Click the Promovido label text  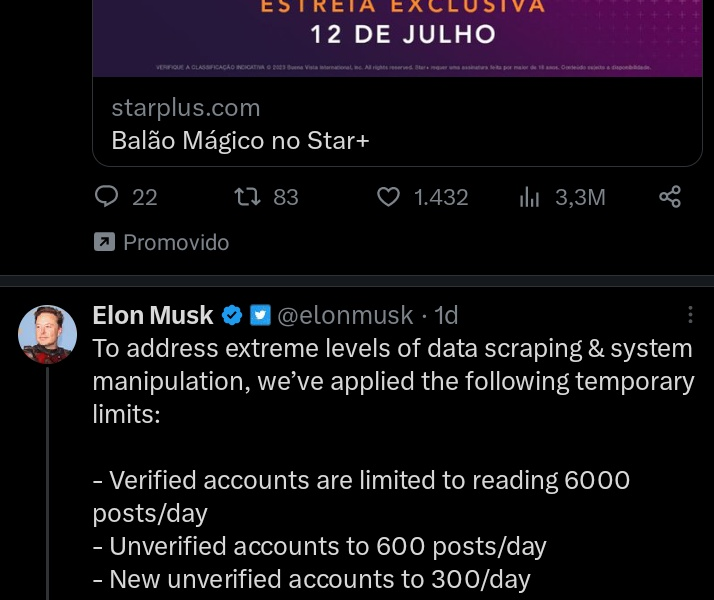[x=176, y=242]
